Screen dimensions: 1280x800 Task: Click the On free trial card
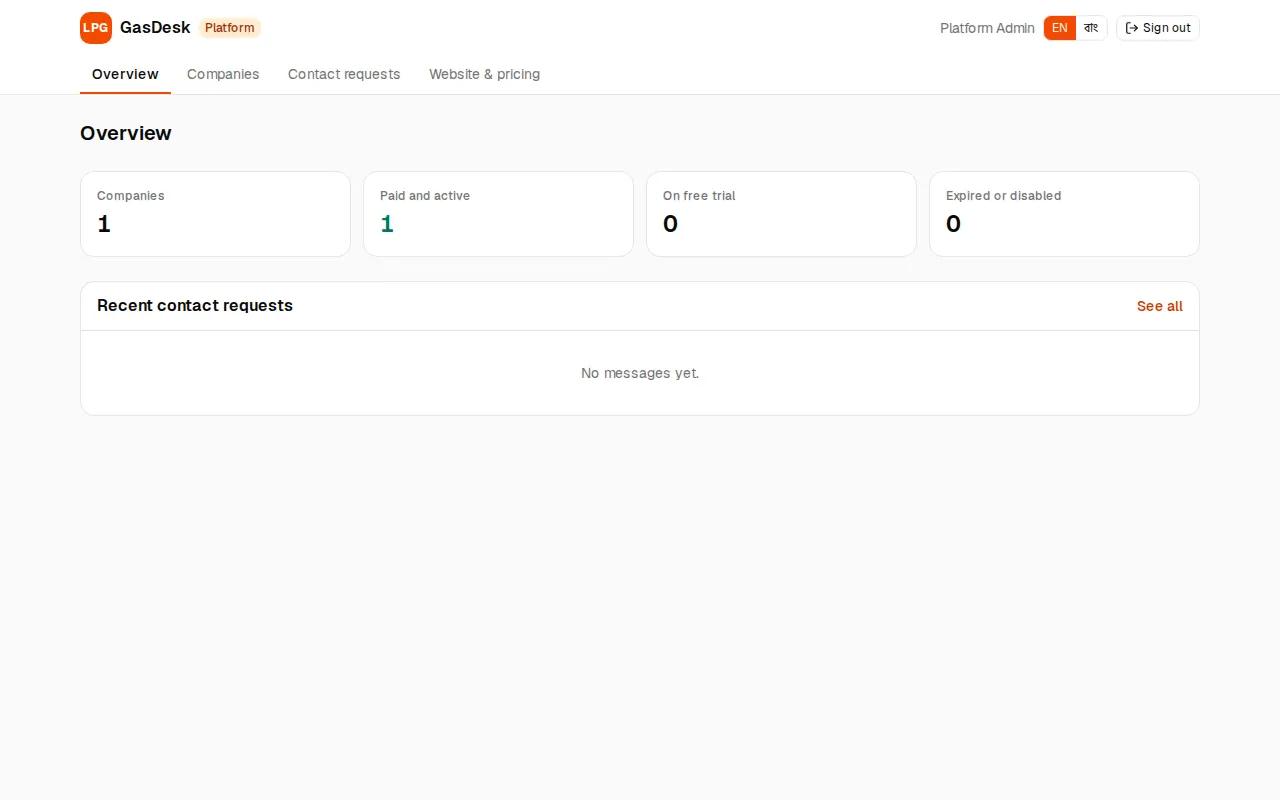[781, 214]
